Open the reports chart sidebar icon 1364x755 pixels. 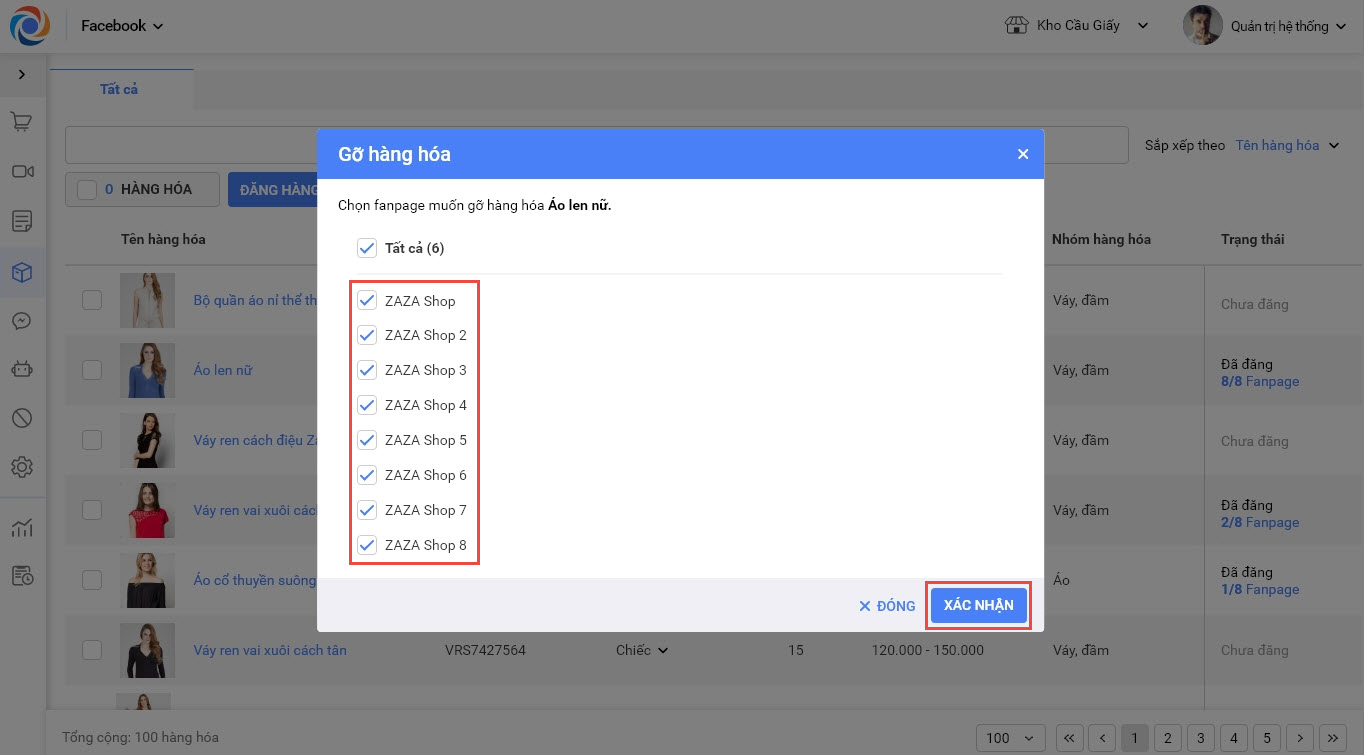(22, 527)
